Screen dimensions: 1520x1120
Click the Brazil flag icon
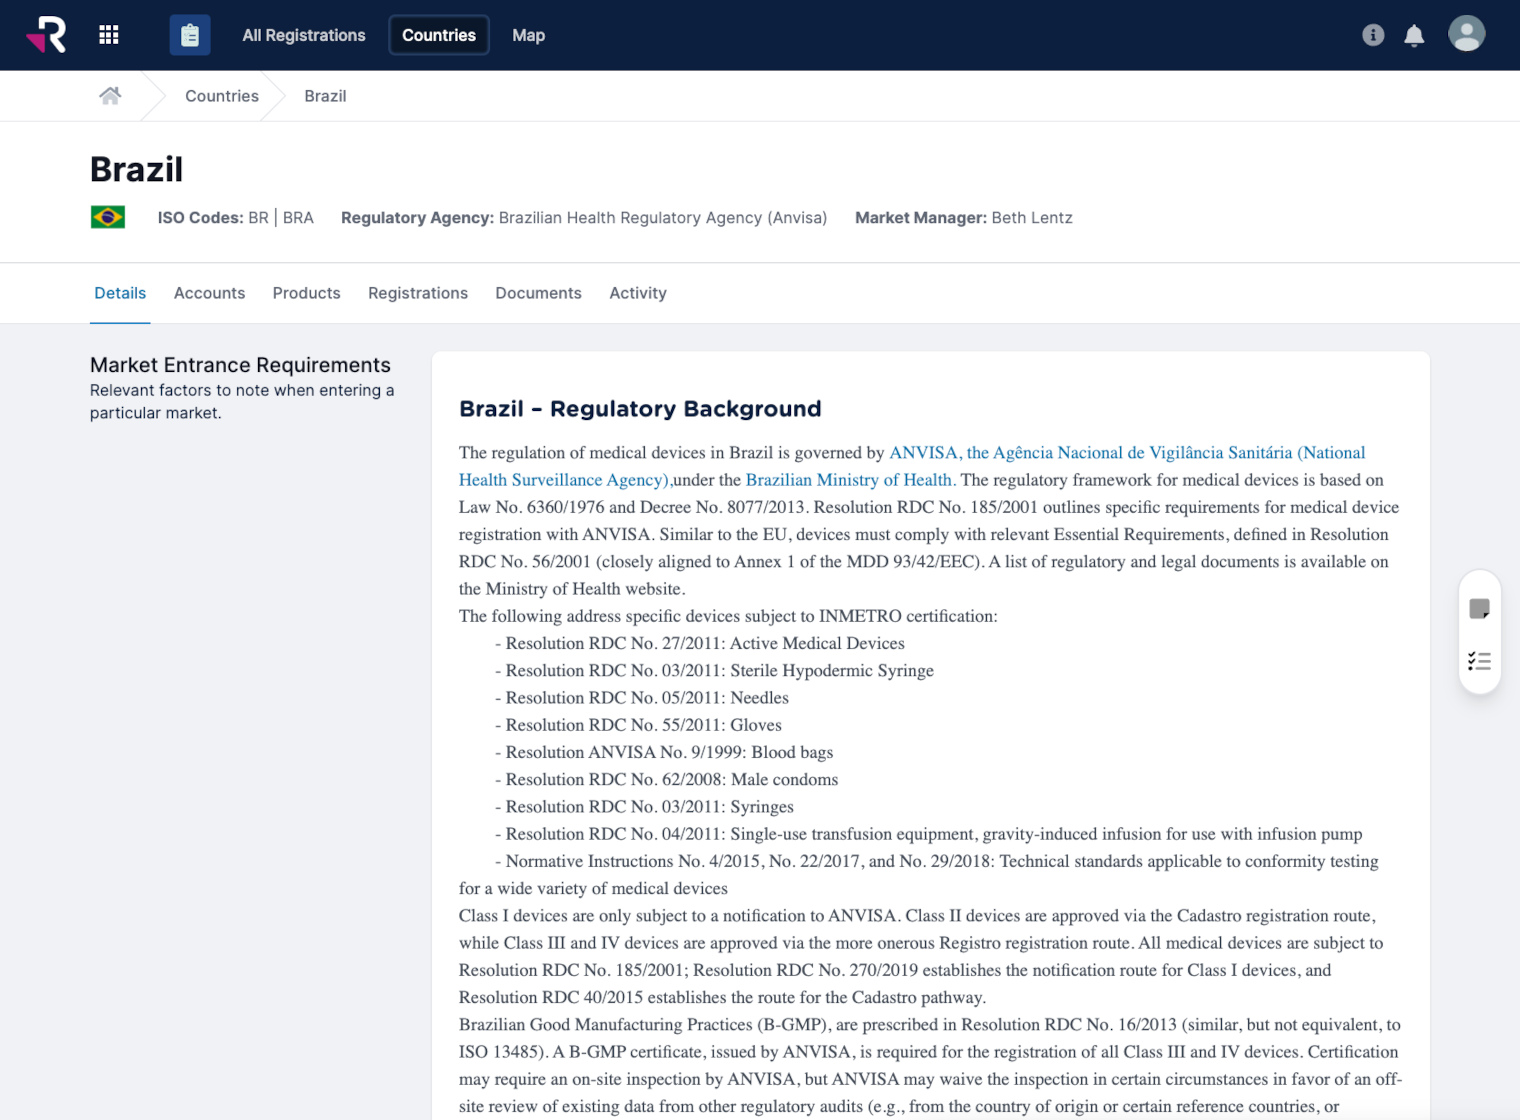pos(108,217)
